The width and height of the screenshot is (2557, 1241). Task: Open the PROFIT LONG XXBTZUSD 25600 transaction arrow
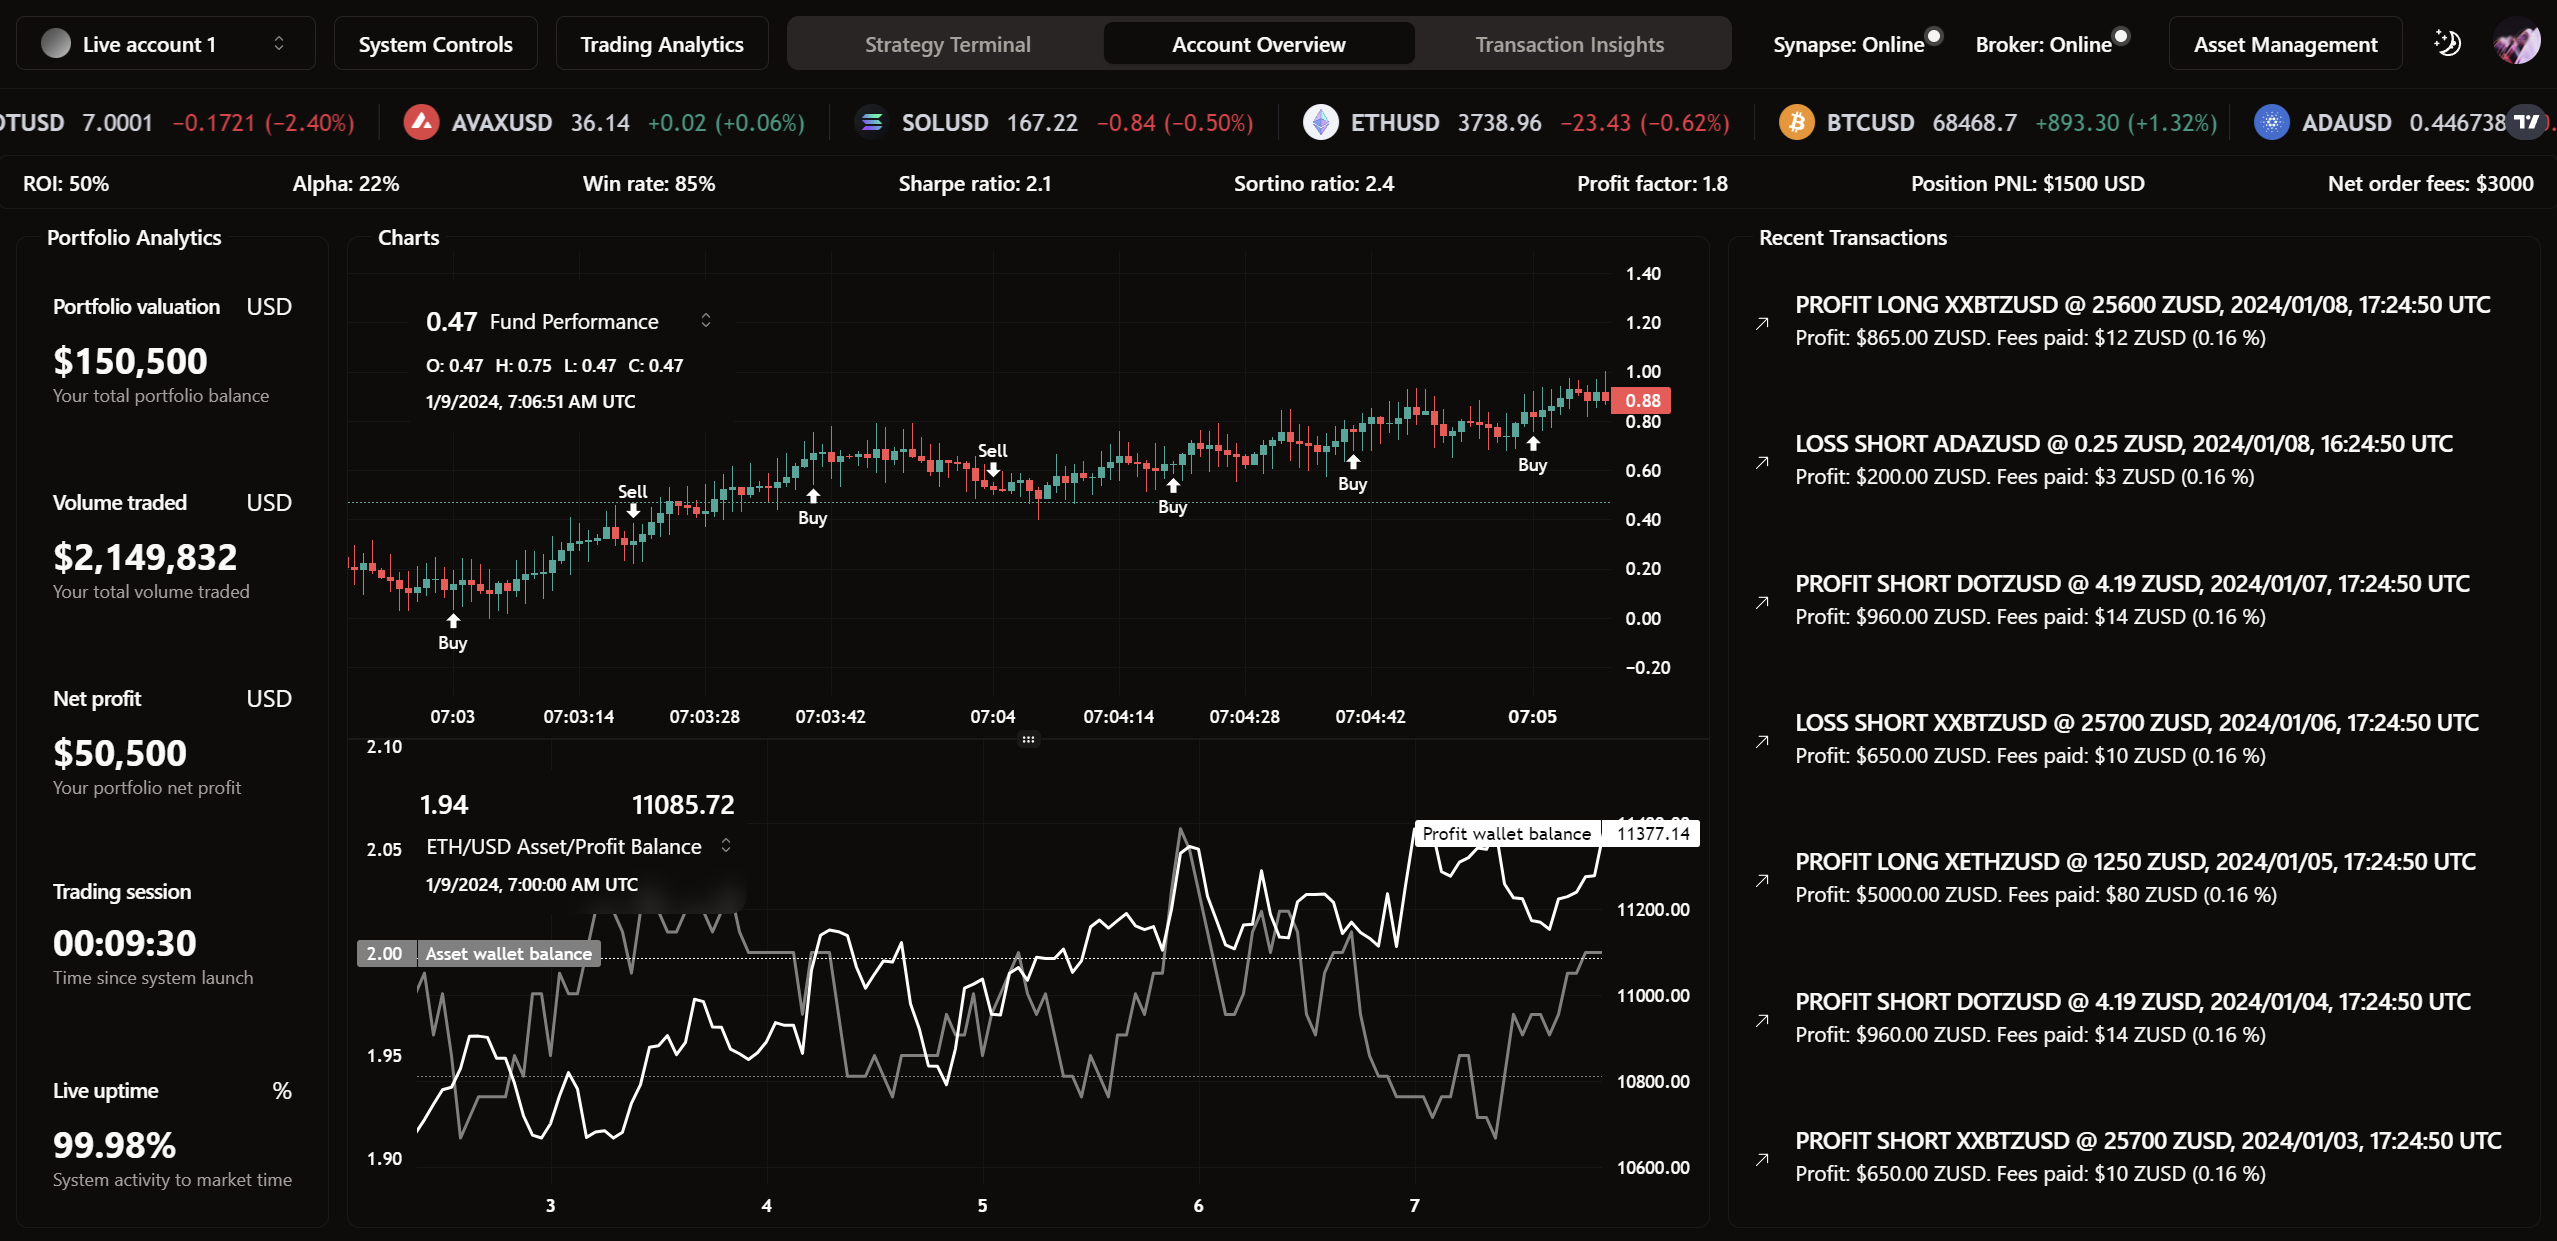click(x=1762, y=323)
